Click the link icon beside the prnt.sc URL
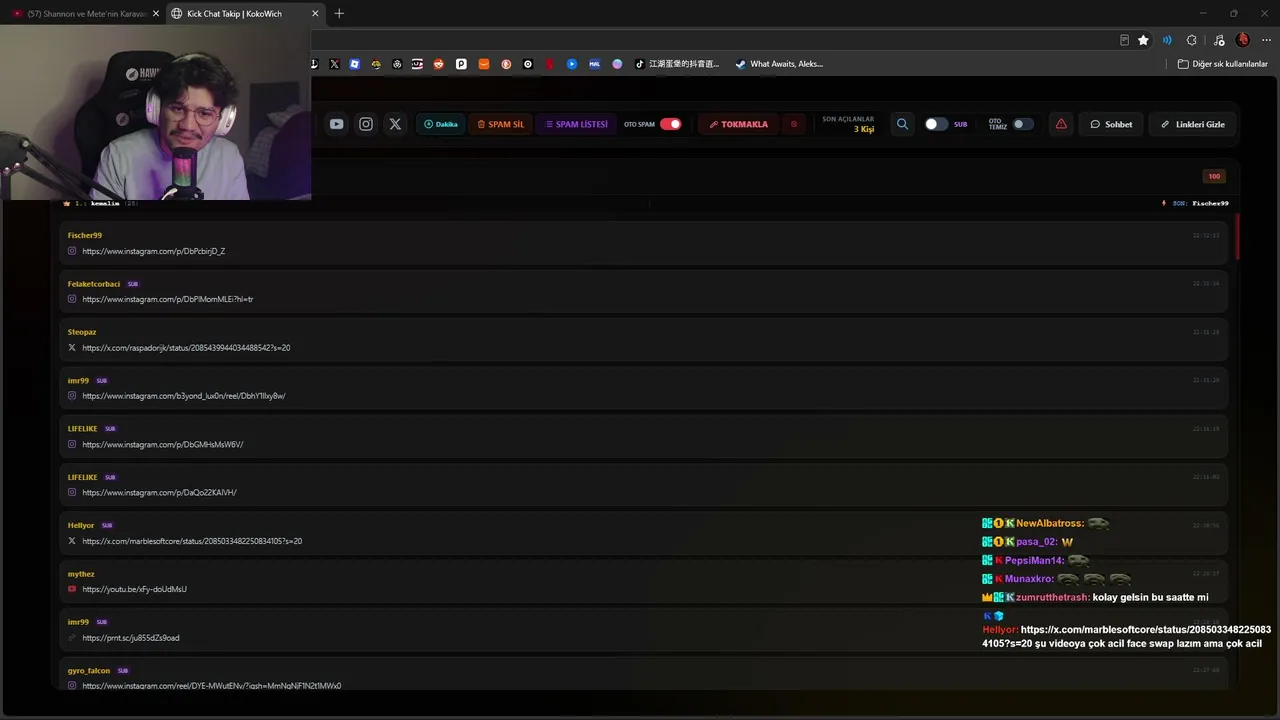Image resolution: width=1280 pixels, height=720 pixels. pyautogui.click(x=72, y=638)
